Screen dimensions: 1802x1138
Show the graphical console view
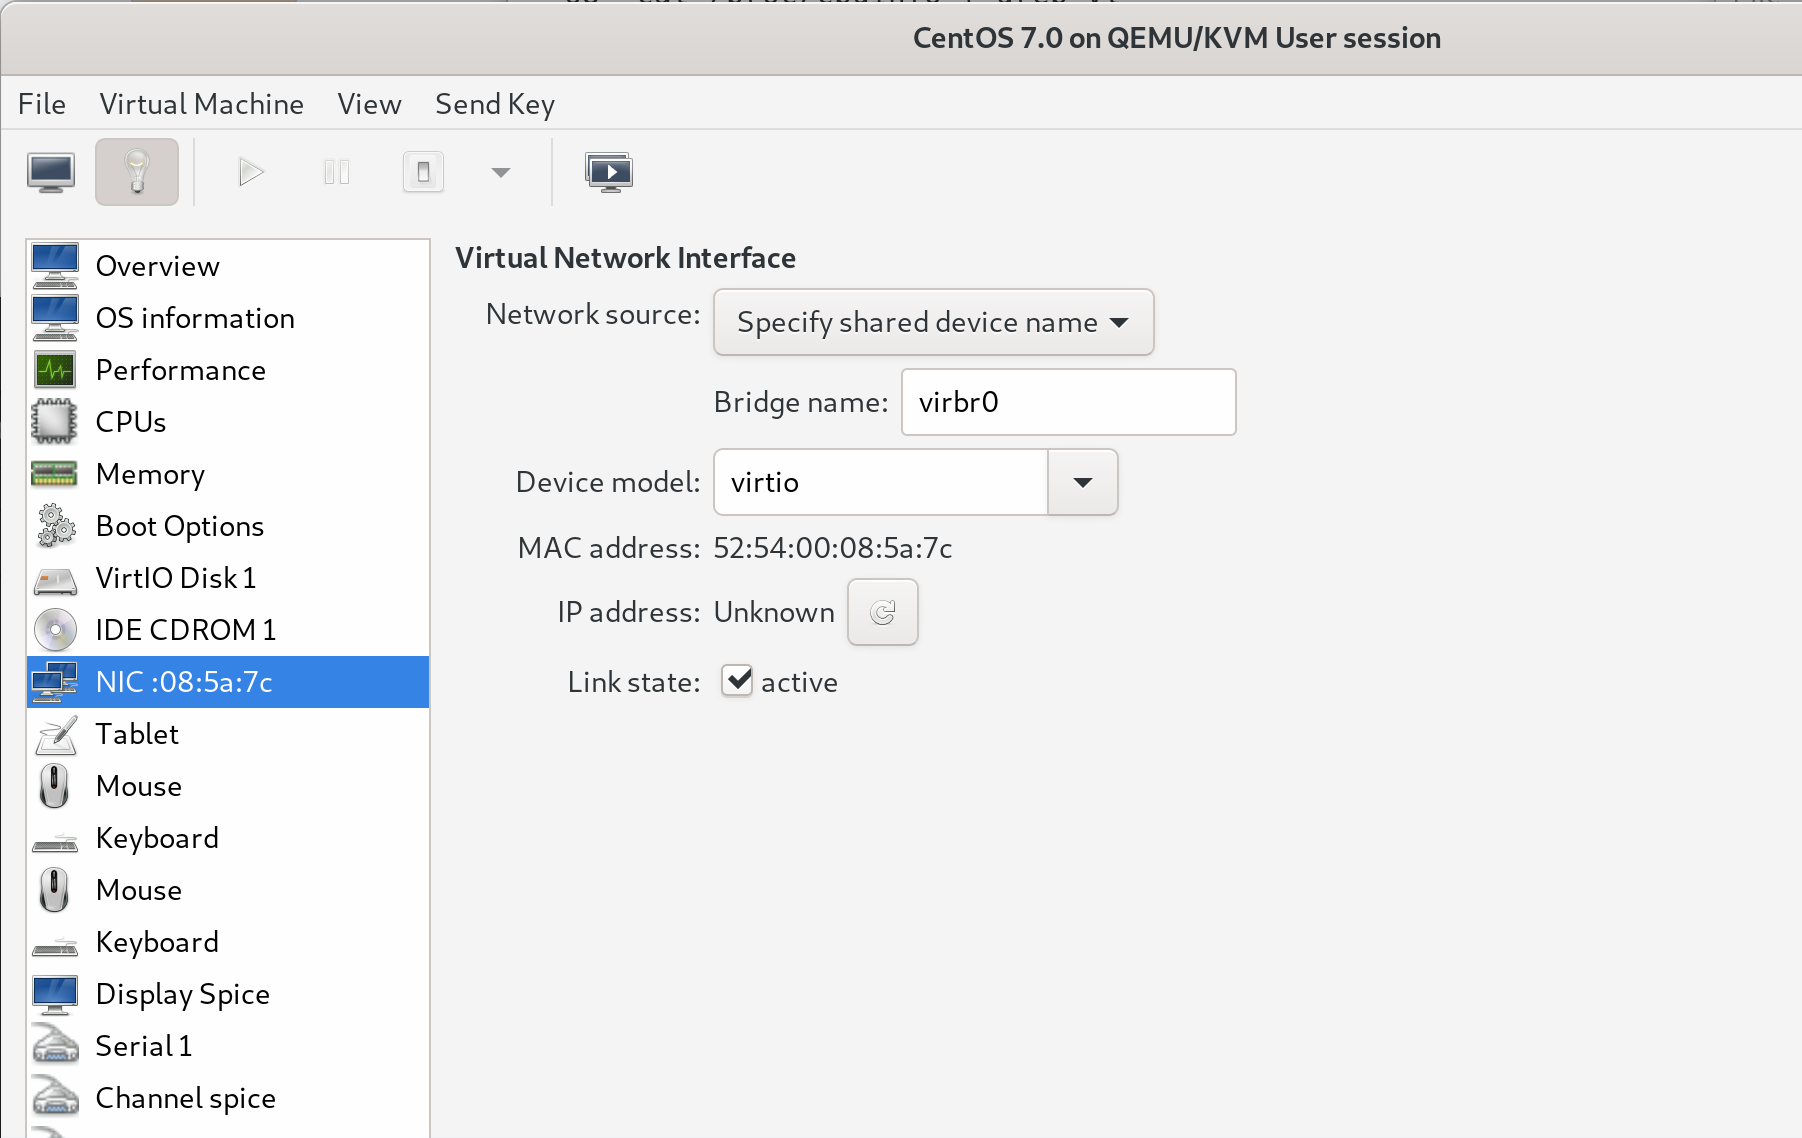click(51, 173)
